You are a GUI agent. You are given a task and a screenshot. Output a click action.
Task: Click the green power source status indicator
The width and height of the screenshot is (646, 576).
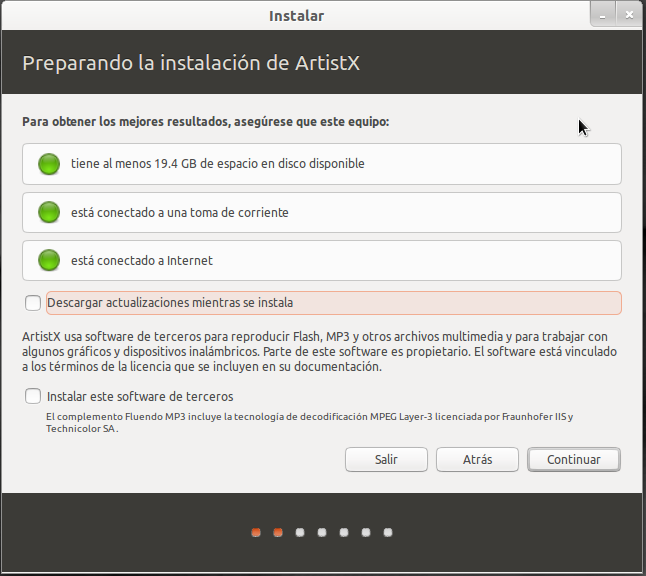pos(49,212)
